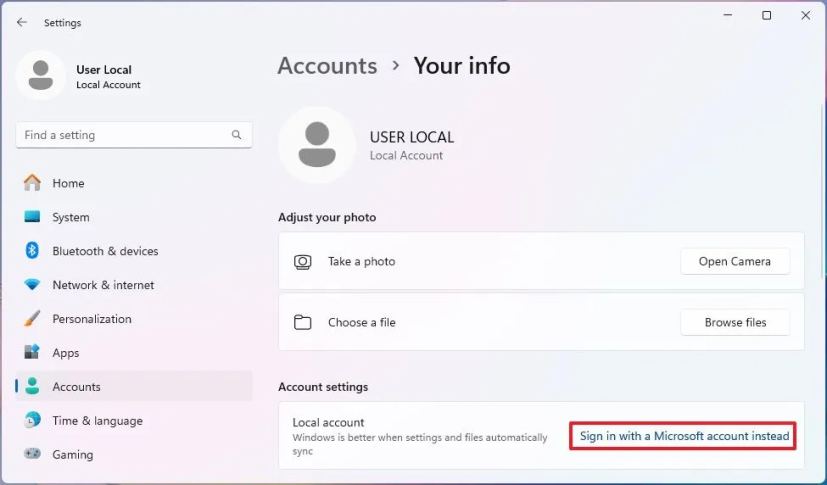Click the camera icon beside Take a photo
The width and height of the screenshot is (827, 485).
coord(302,262)
